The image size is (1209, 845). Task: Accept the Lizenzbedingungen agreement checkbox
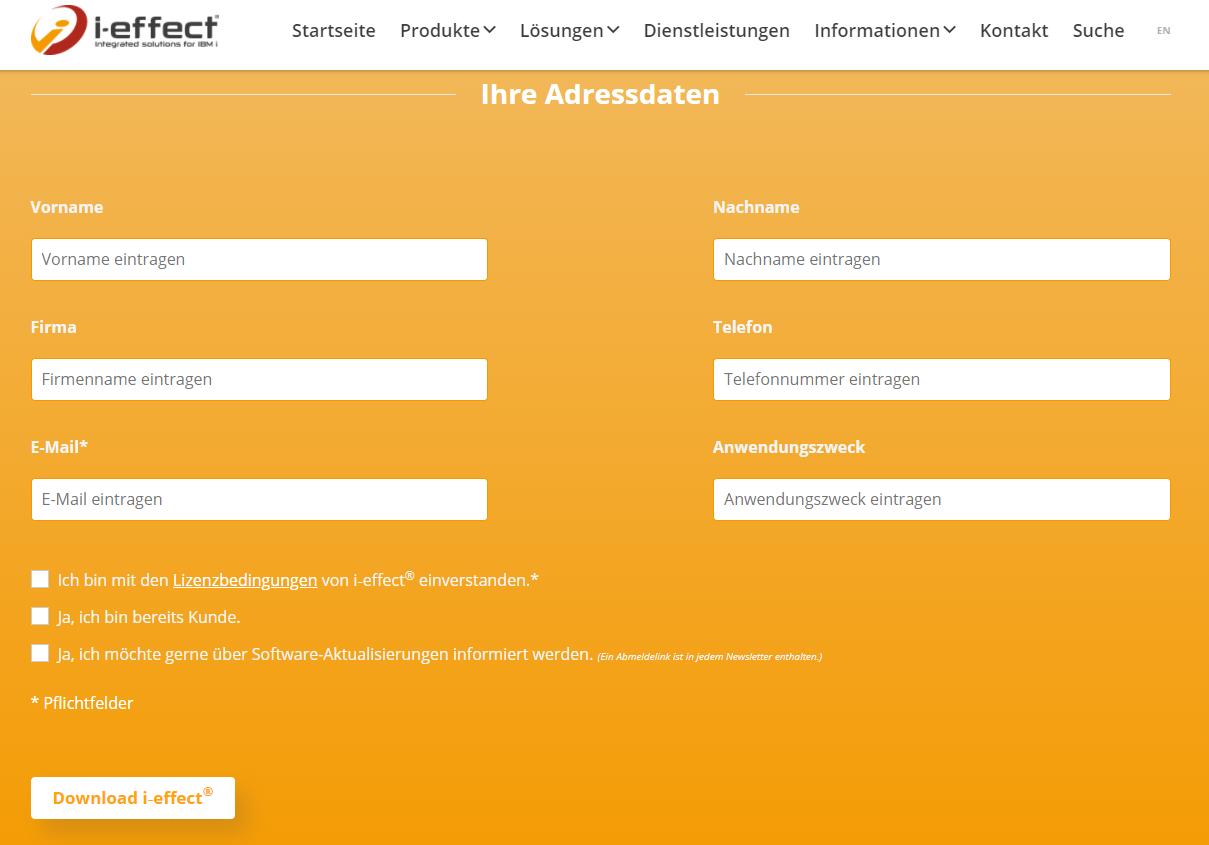coord(40,579)
